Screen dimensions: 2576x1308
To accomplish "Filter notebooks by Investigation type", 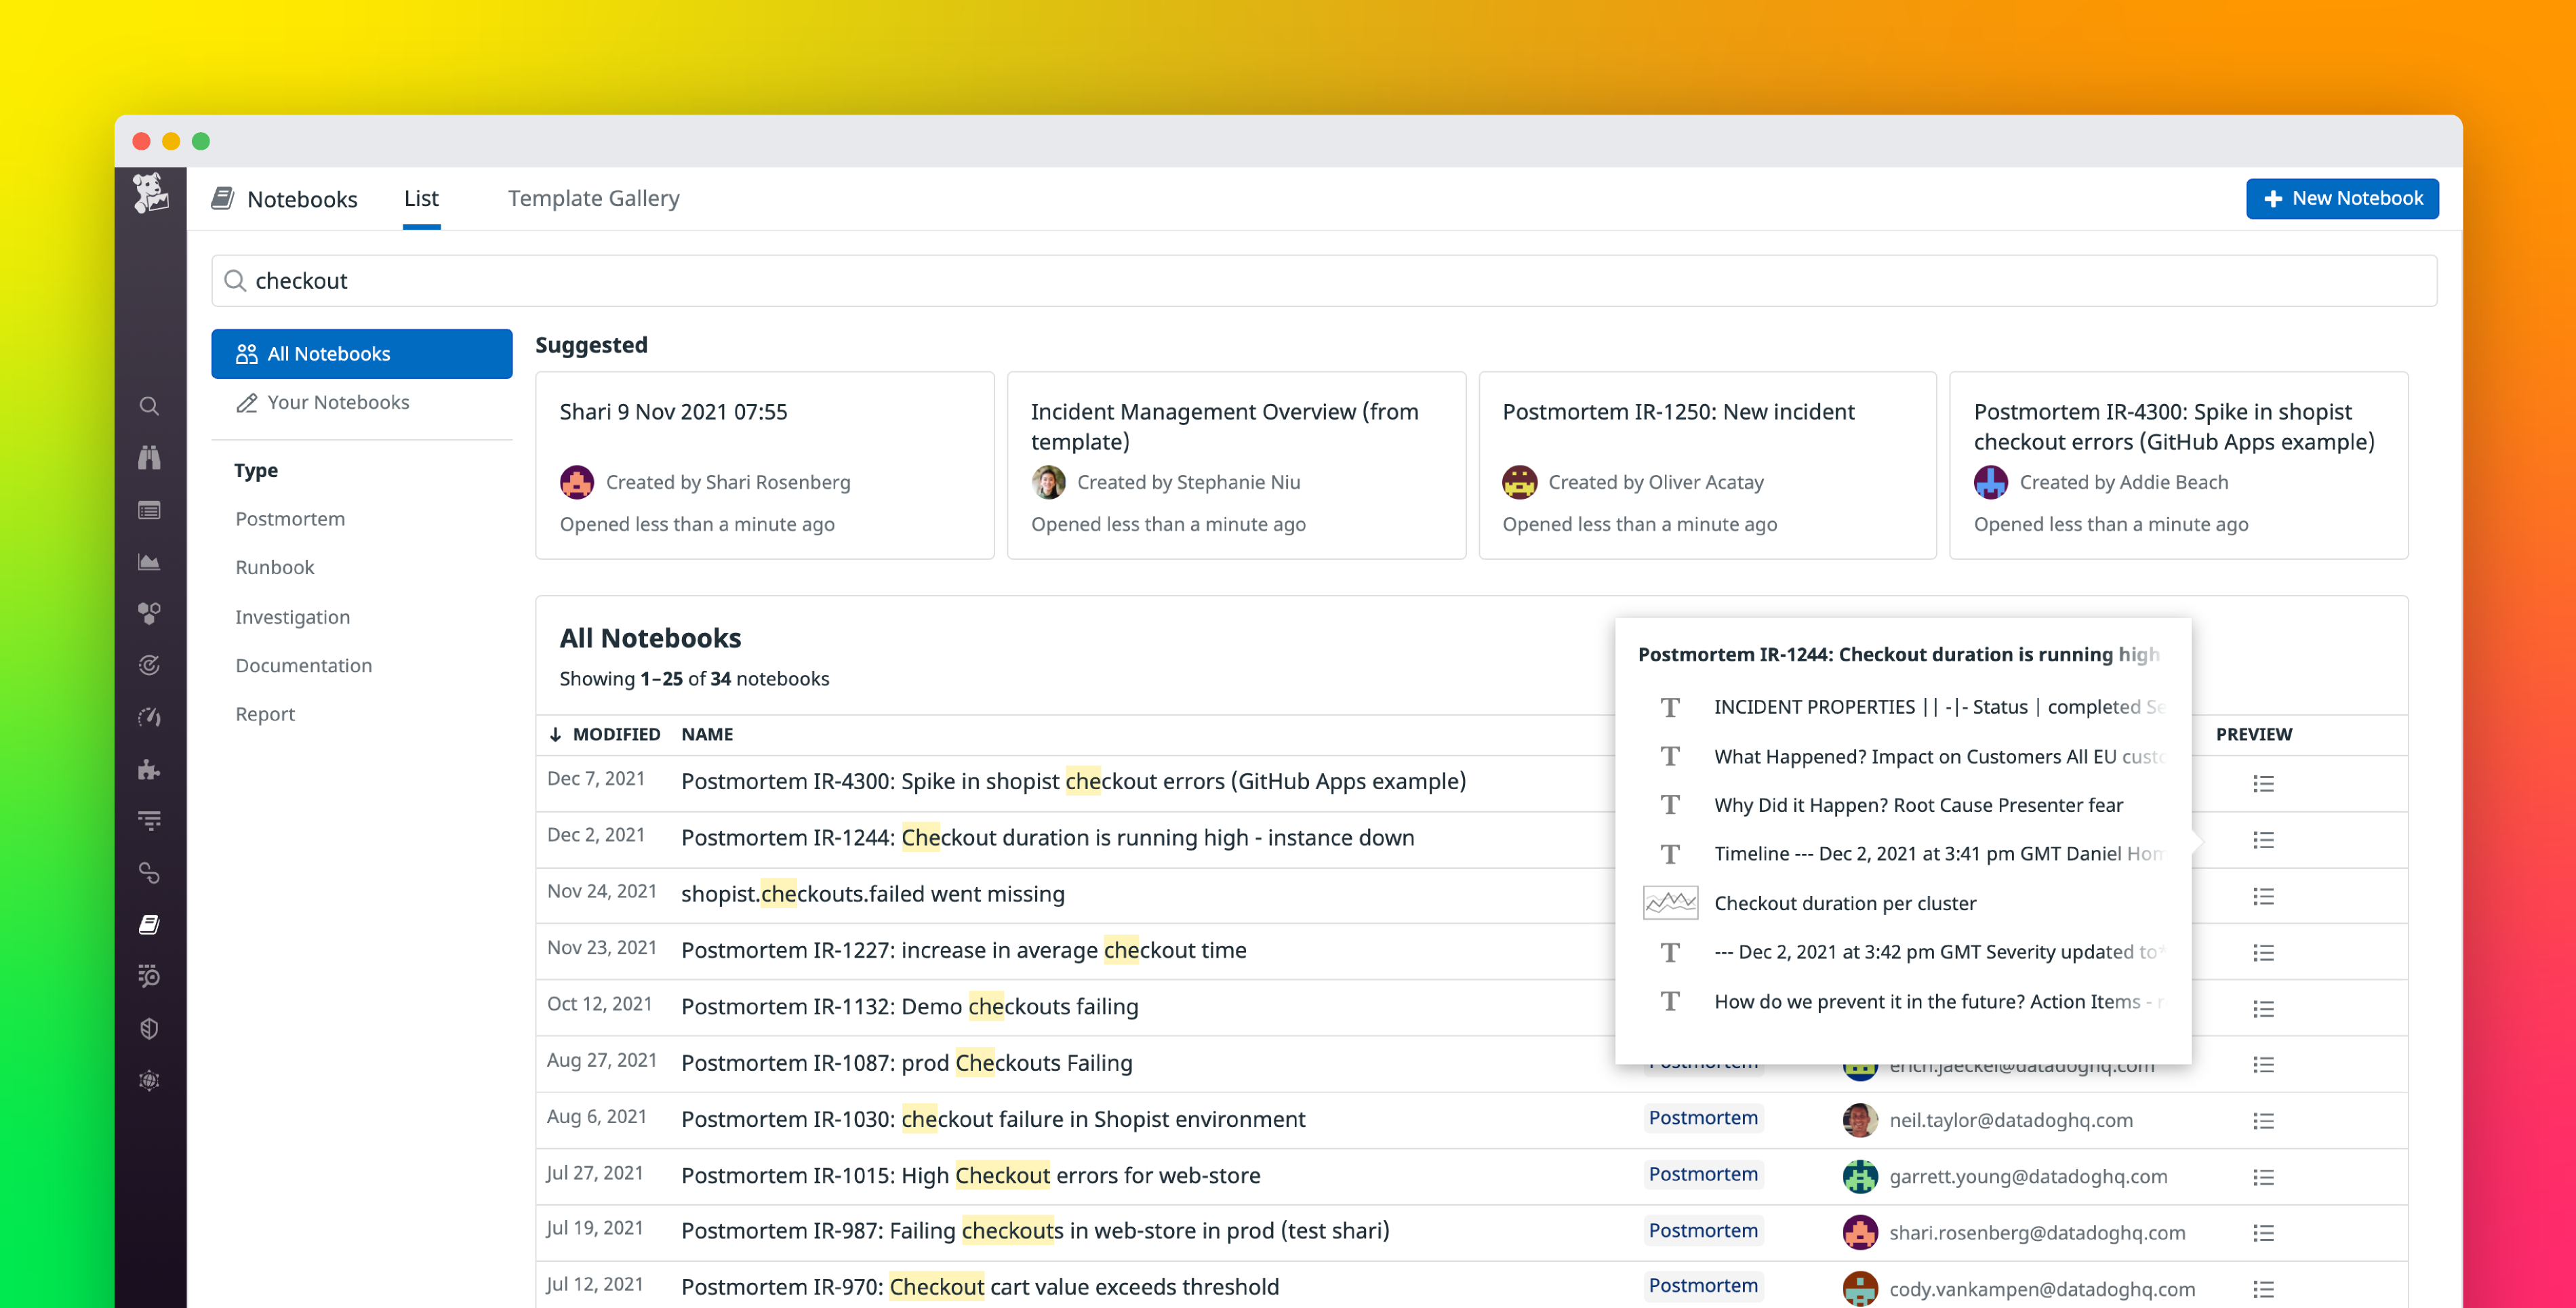I will point(292,617).
